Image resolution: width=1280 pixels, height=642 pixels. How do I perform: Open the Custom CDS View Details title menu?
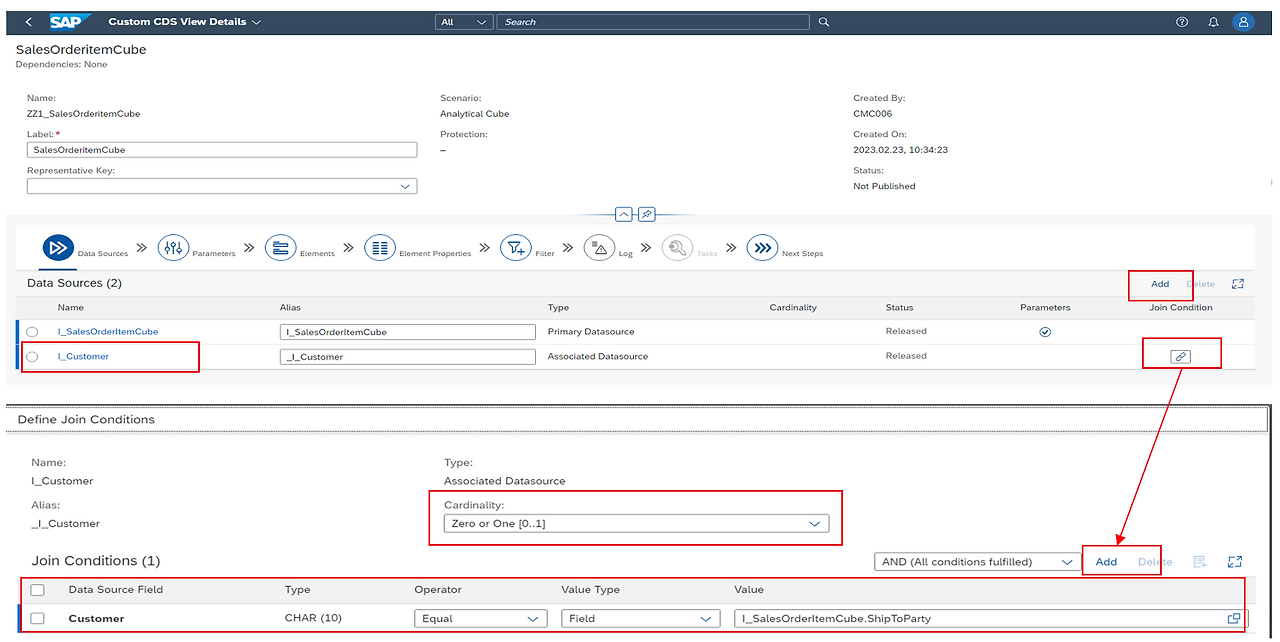tap(185, 21)
